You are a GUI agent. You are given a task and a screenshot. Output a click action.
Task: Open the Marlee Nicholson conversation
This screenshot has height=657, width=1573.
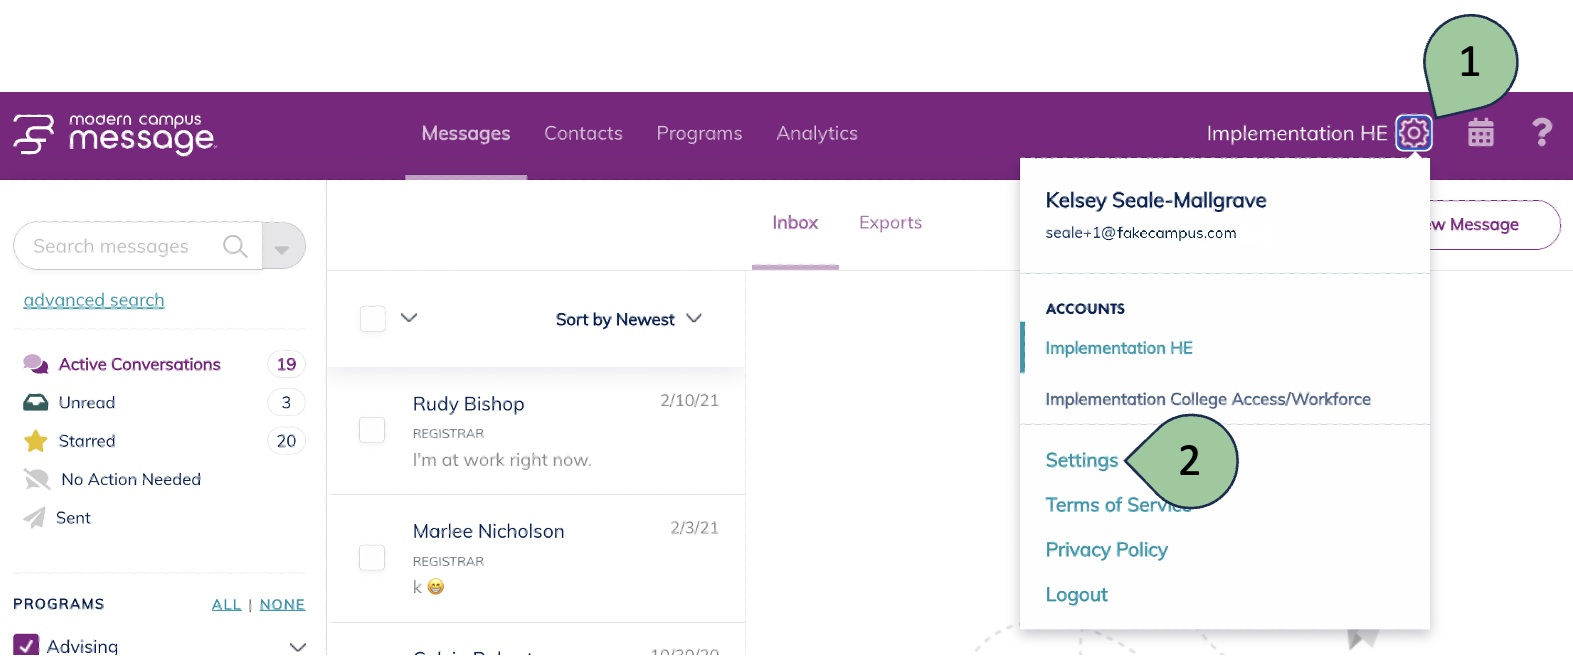tap(536, 558)
